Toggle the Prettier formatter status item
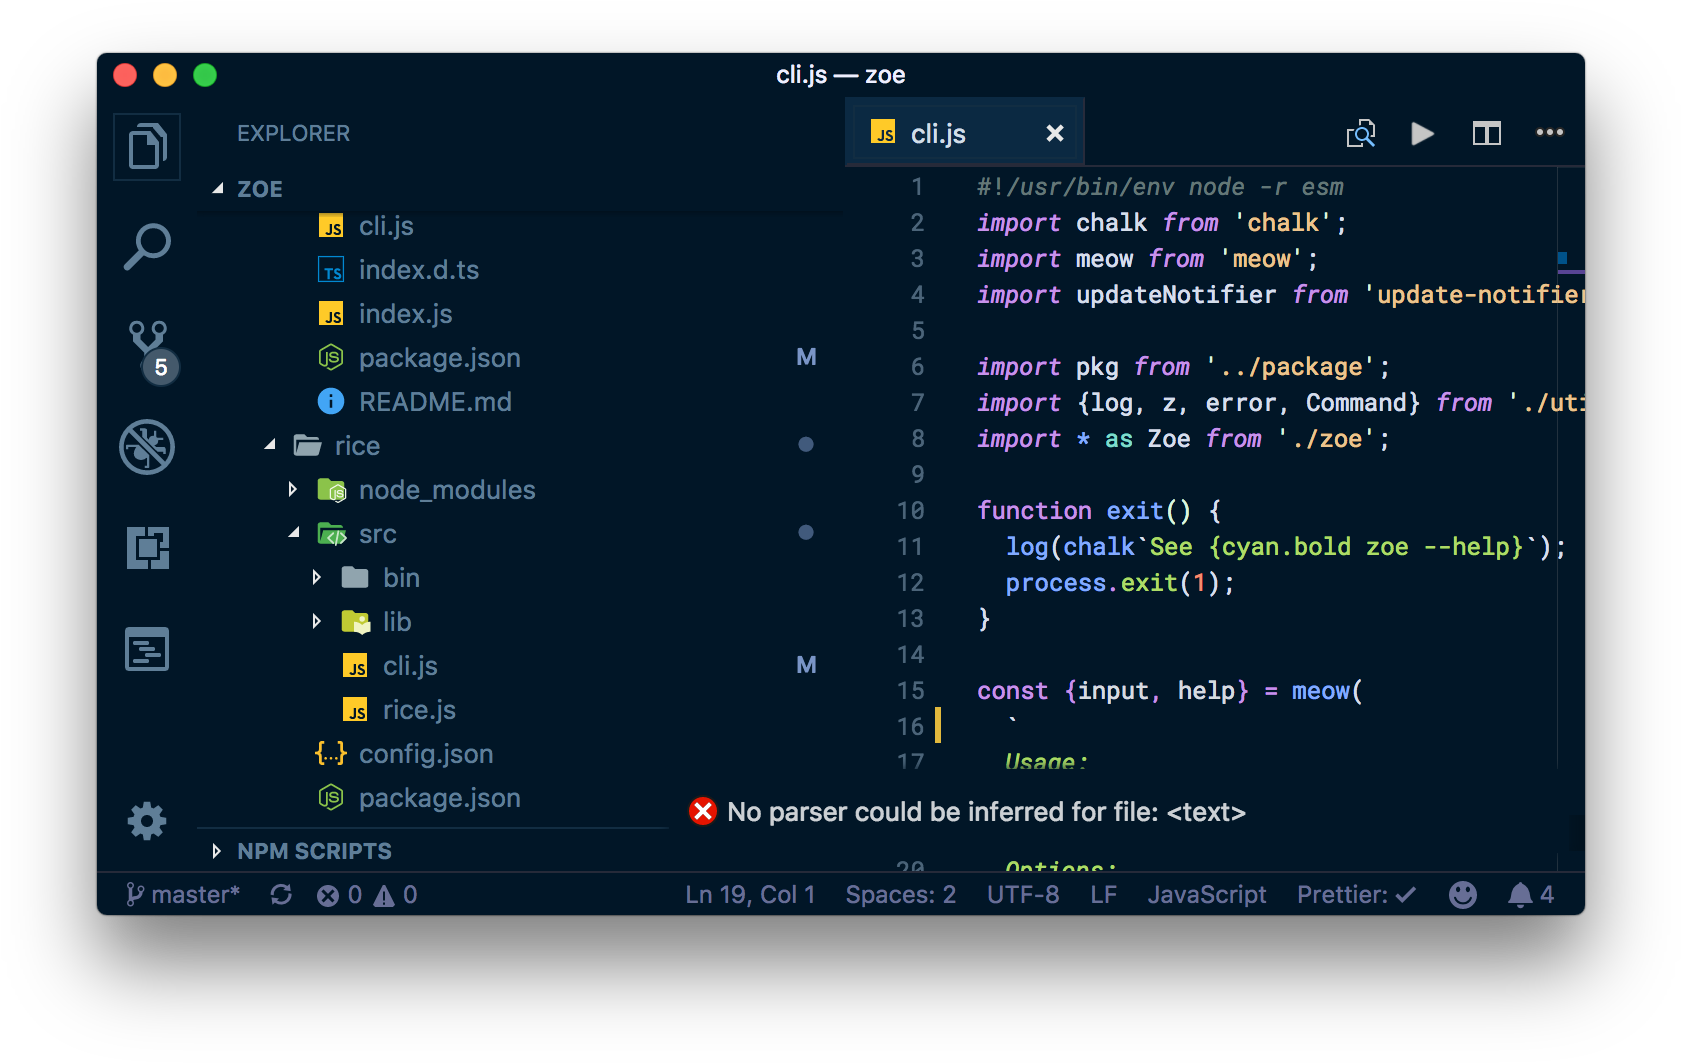The height and width of the screenshot is (1063, 1681). 1356,894
